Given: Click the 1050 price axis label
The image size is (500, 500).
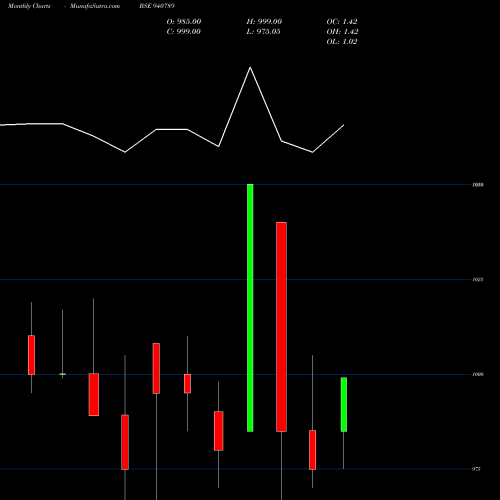Looking at the screenshot, I should point(478,185).
